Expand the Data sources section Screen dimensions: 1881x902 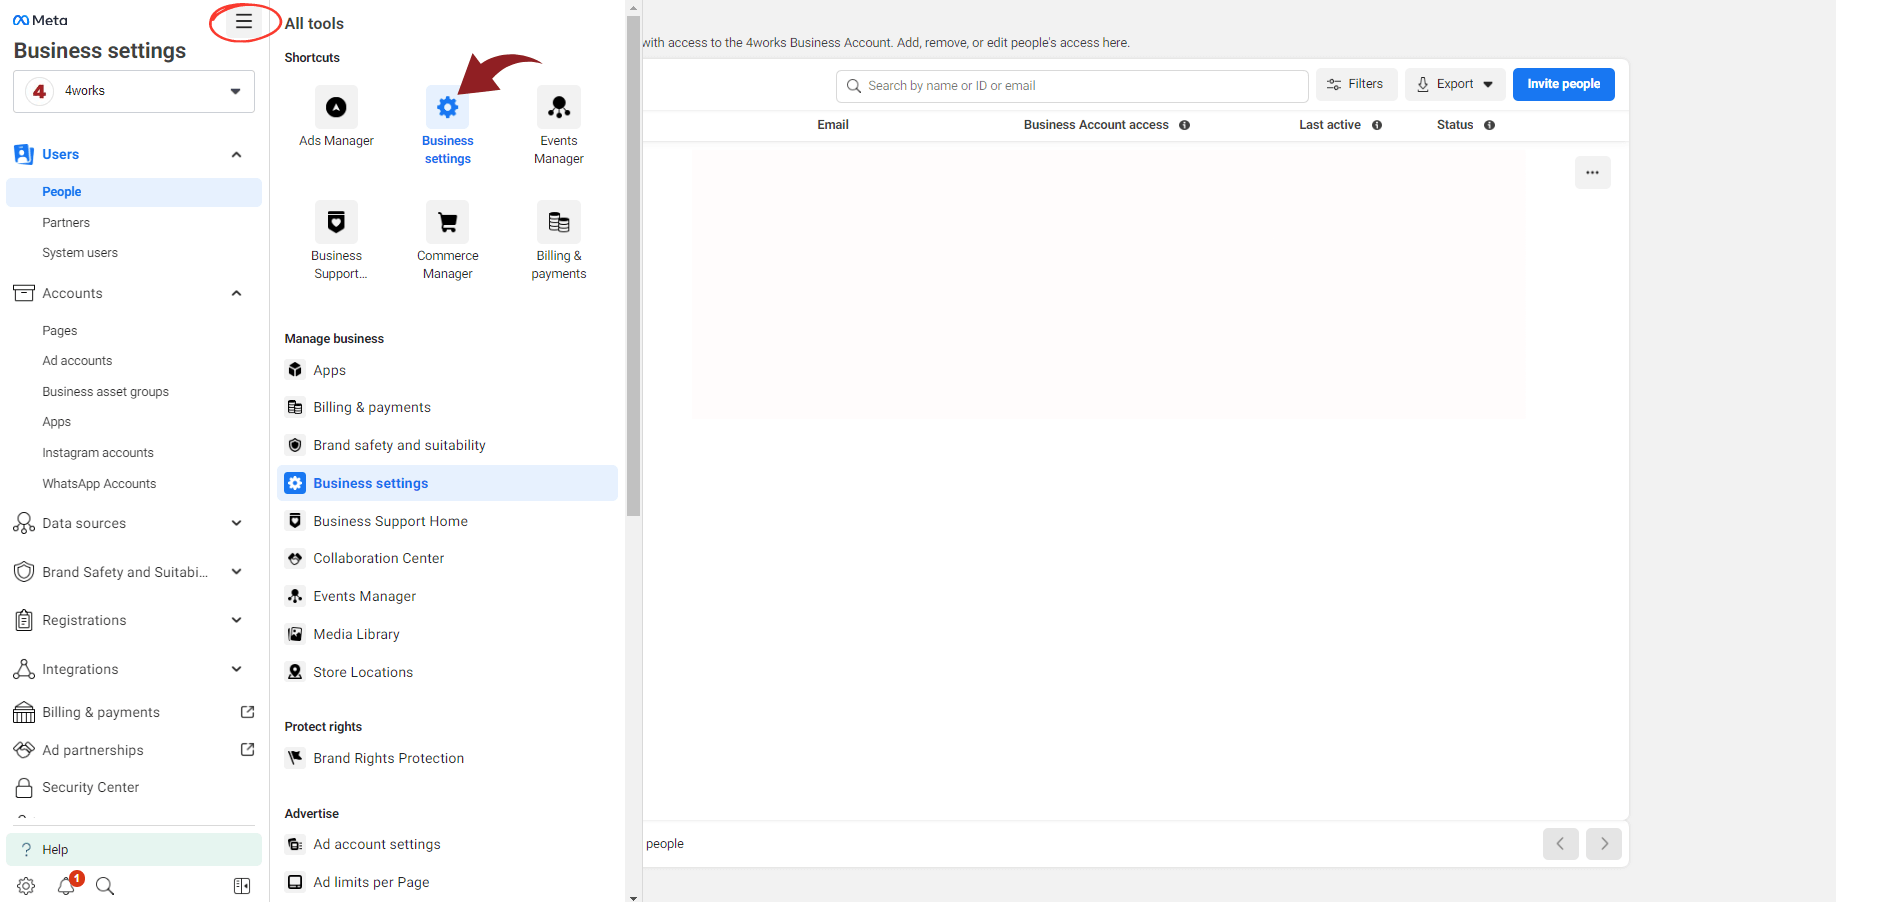click(236, 523)
